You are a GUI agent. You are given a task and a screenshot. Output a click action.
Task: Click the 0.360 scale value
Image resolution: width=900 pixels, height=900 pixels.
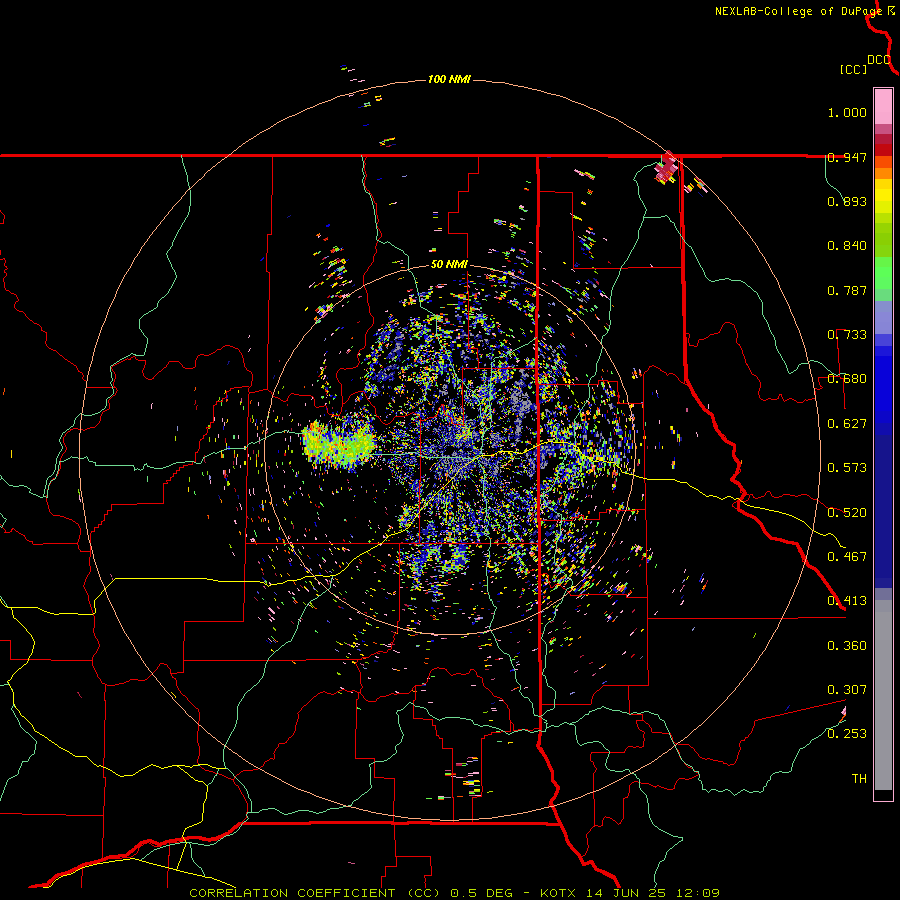coord(847,646)
